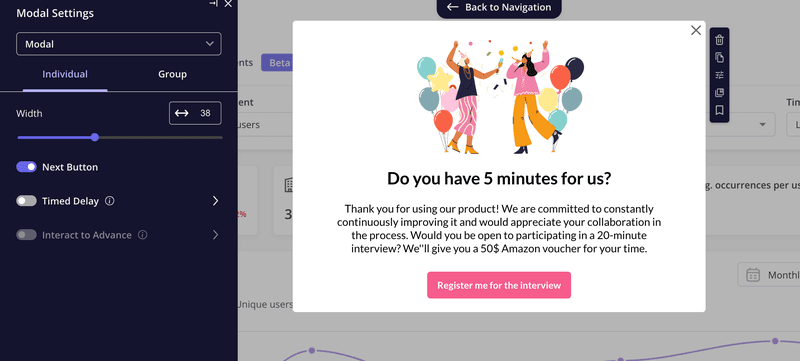Click the info icon beside Timed Delay
This screenshot has height=361, width=800.
pos(109,201)
